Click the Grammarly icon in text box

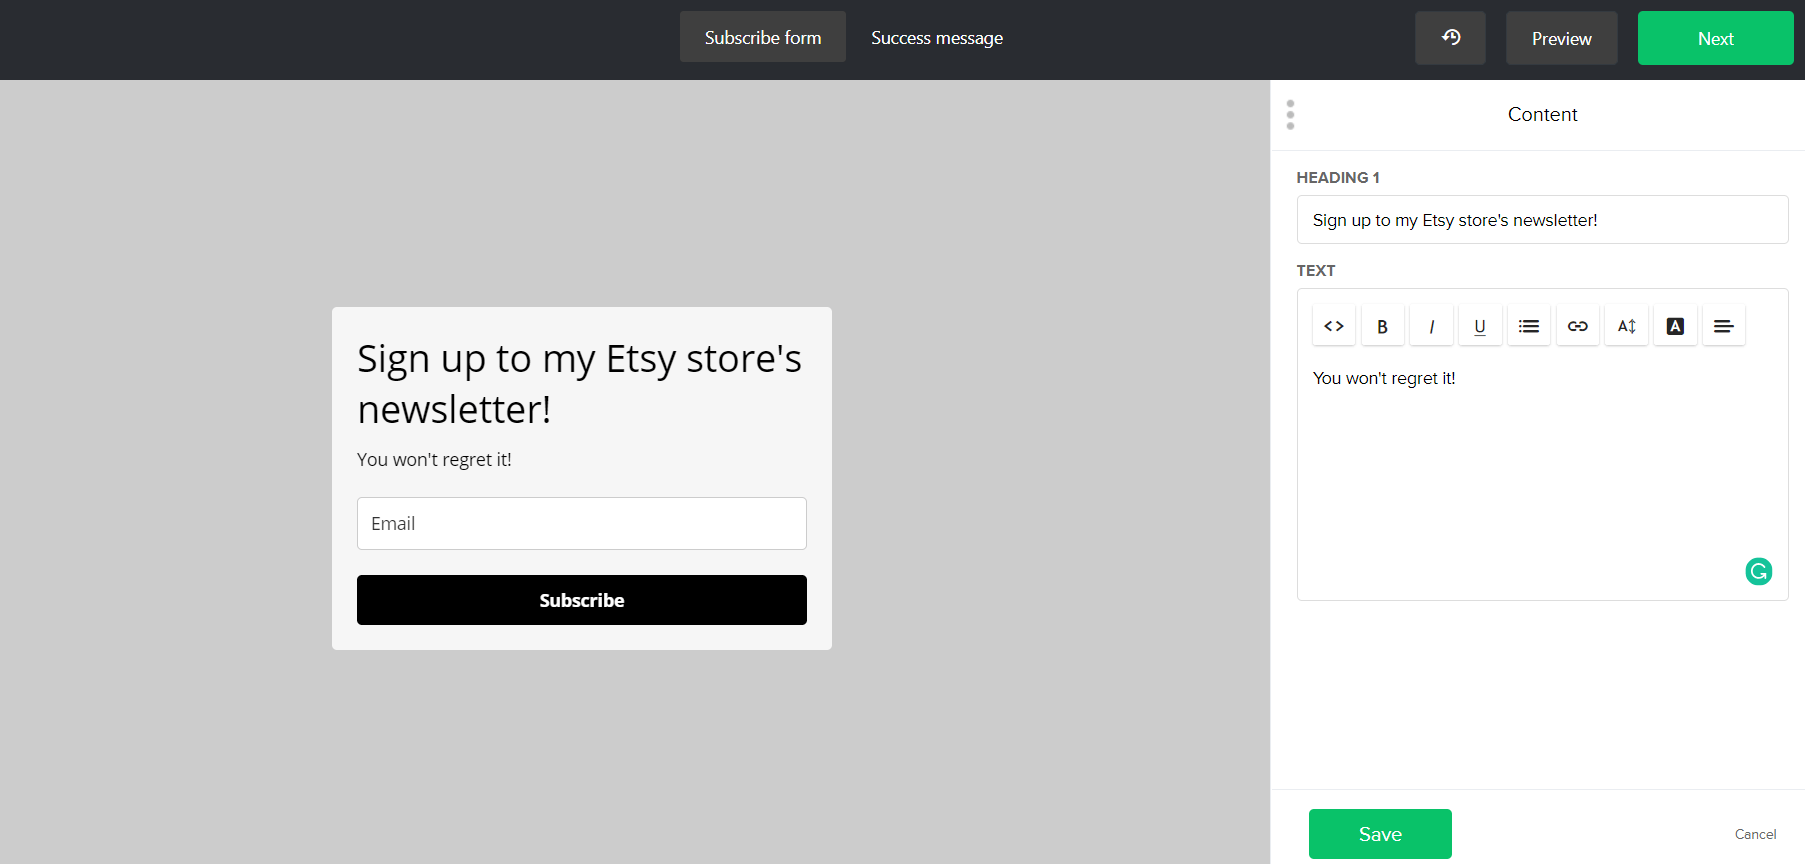pos(1758,571)
